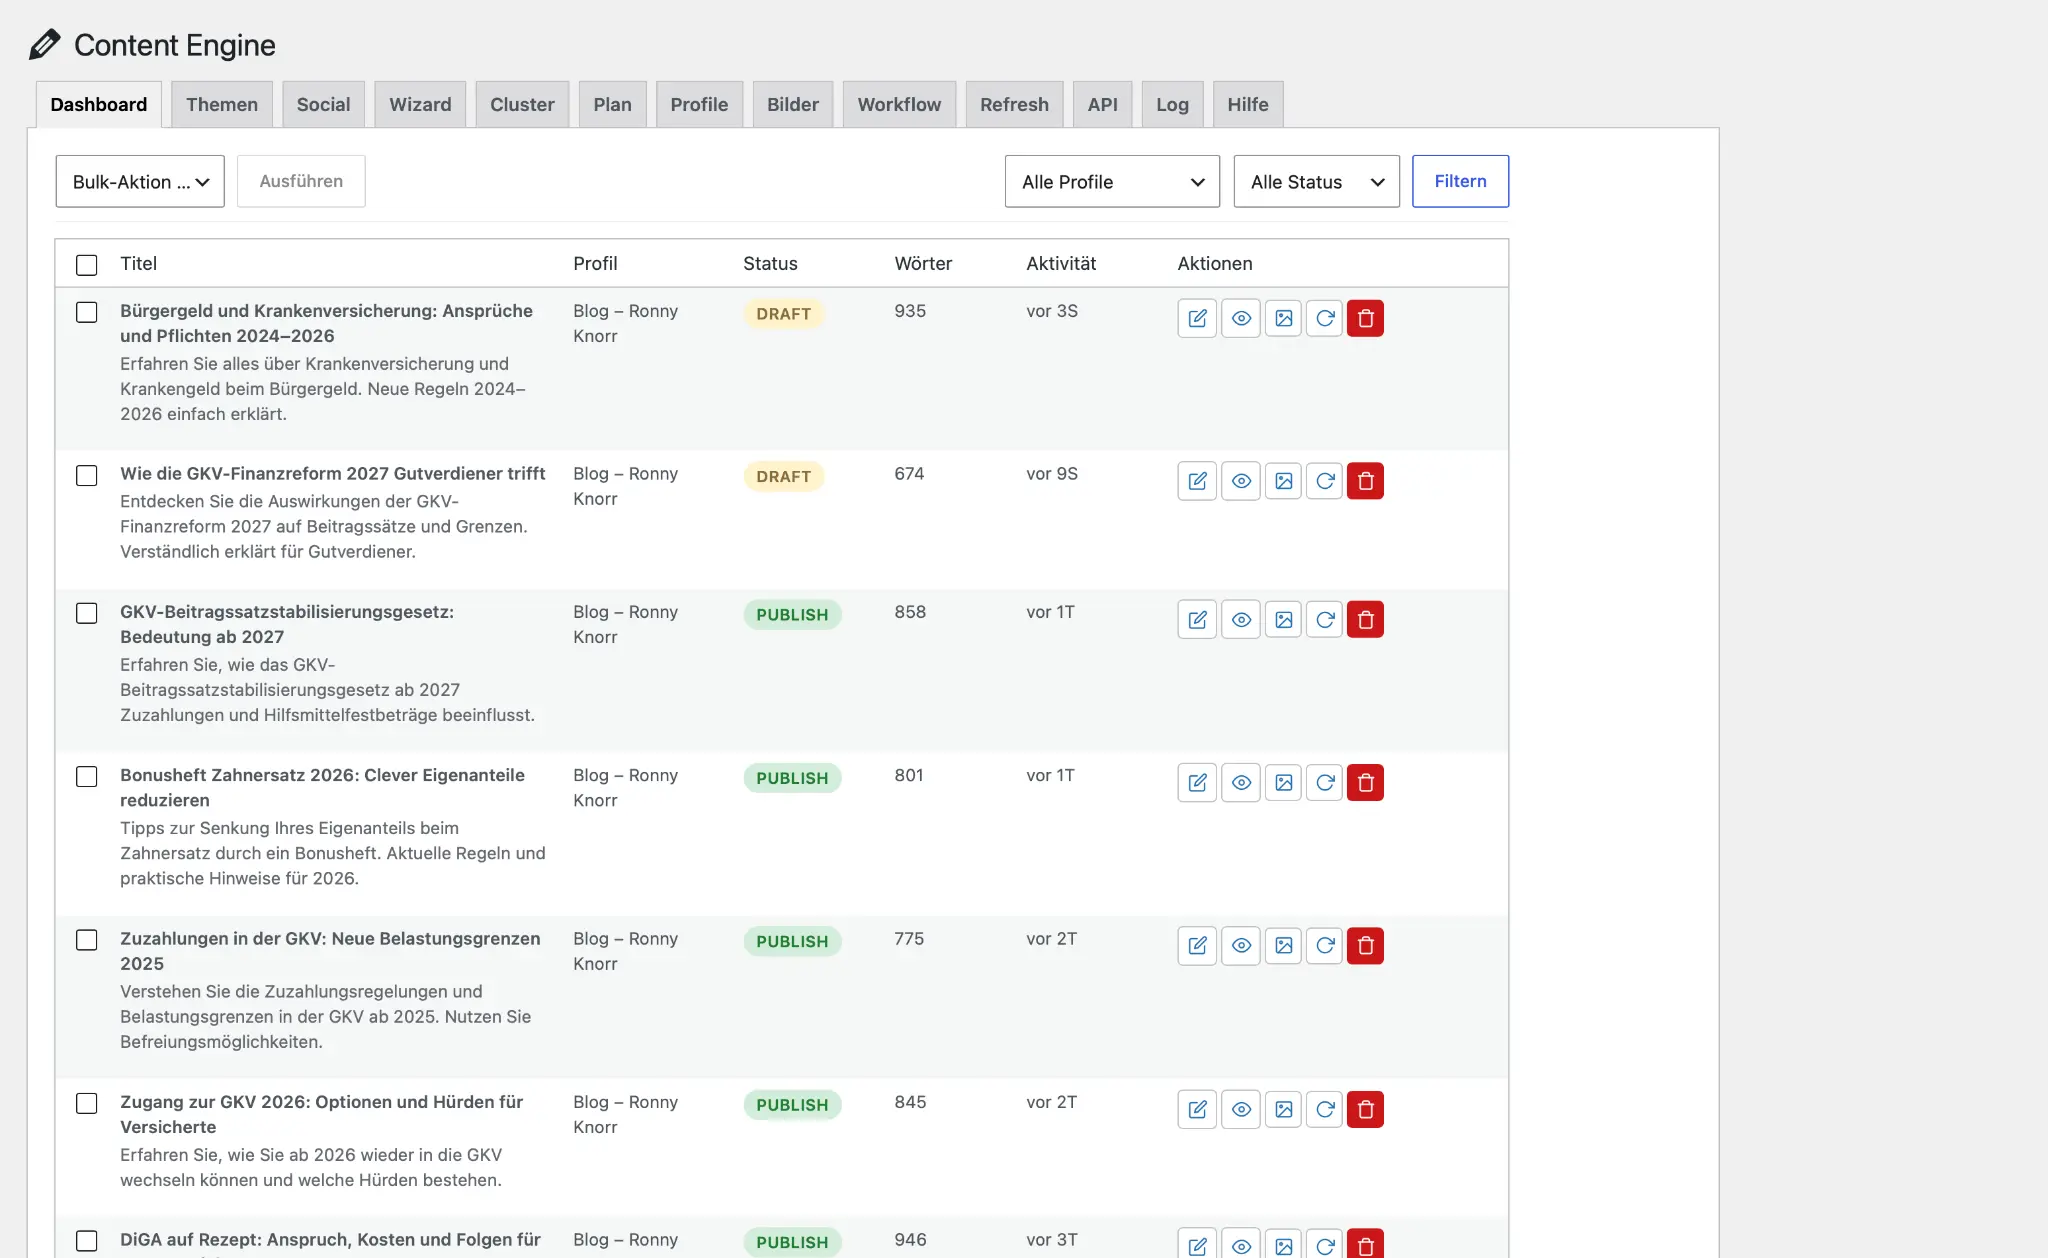This screenshot has height=1258, width=2048.
Task: Open image options for Bürgergeld article
Action: (1284, 318)
